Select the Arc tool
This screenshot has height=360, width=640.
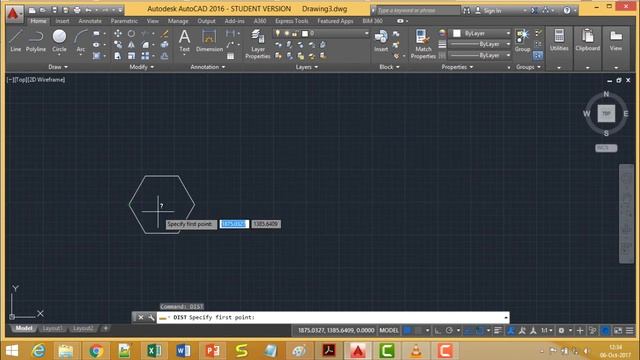[x=81, y=41]
